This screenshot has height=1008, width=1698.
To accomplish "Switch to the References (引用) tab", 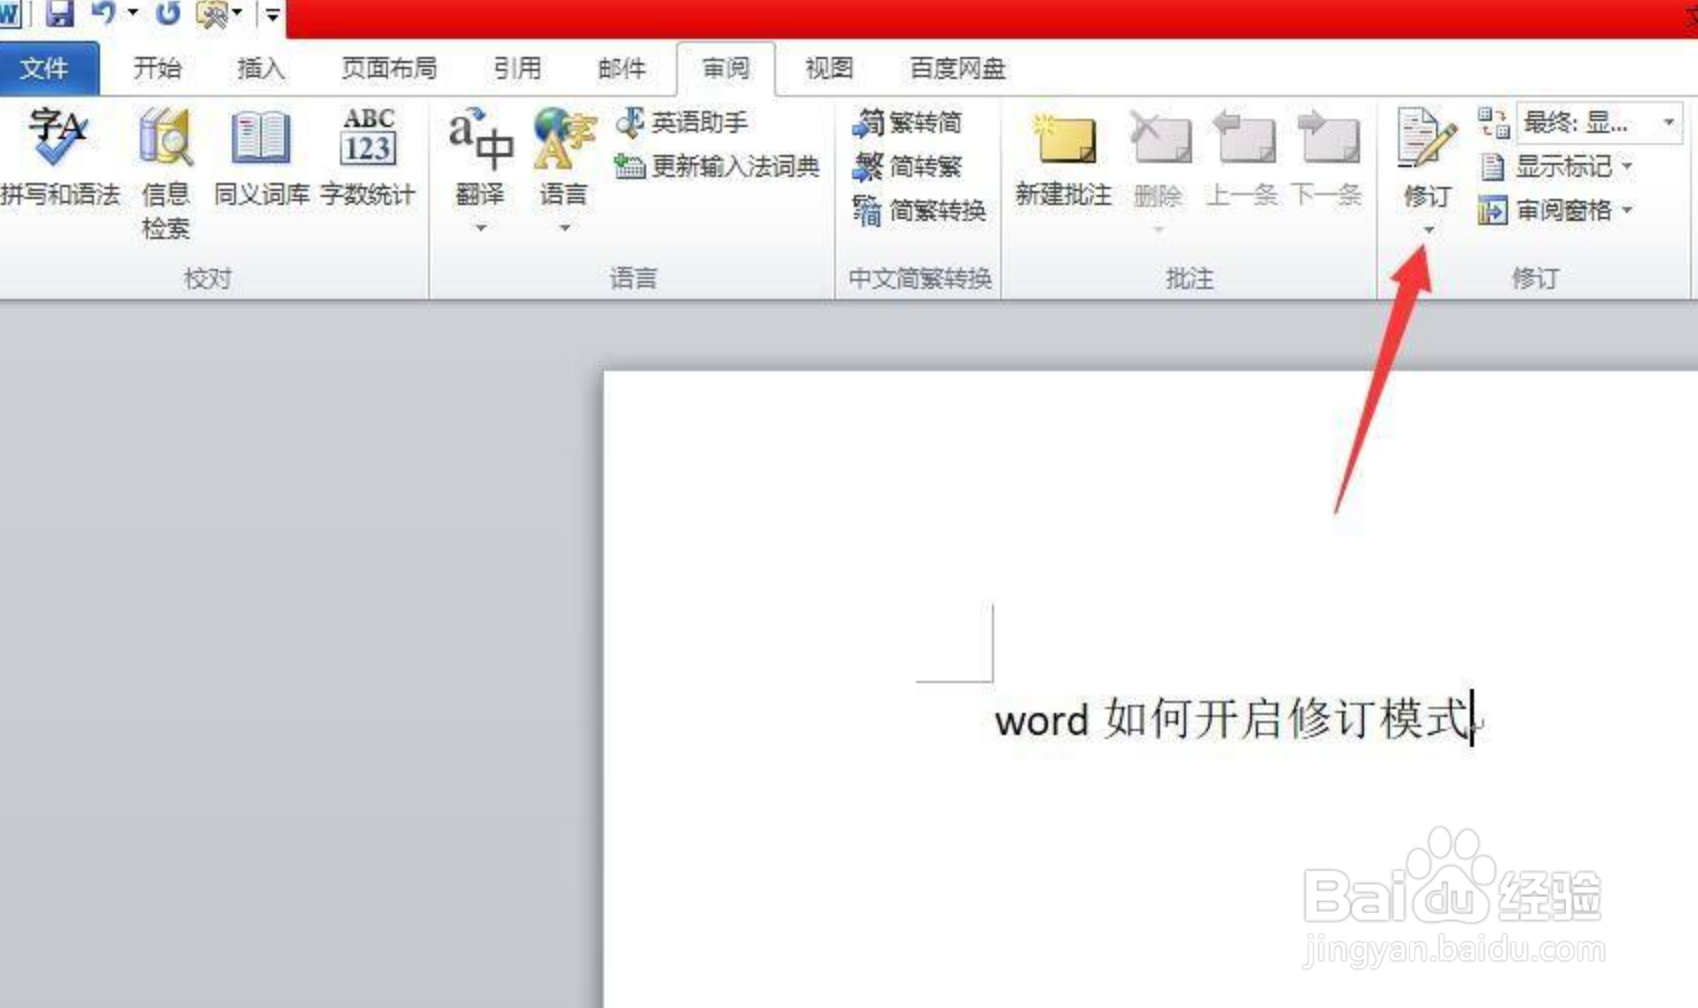I will (517, 68).
